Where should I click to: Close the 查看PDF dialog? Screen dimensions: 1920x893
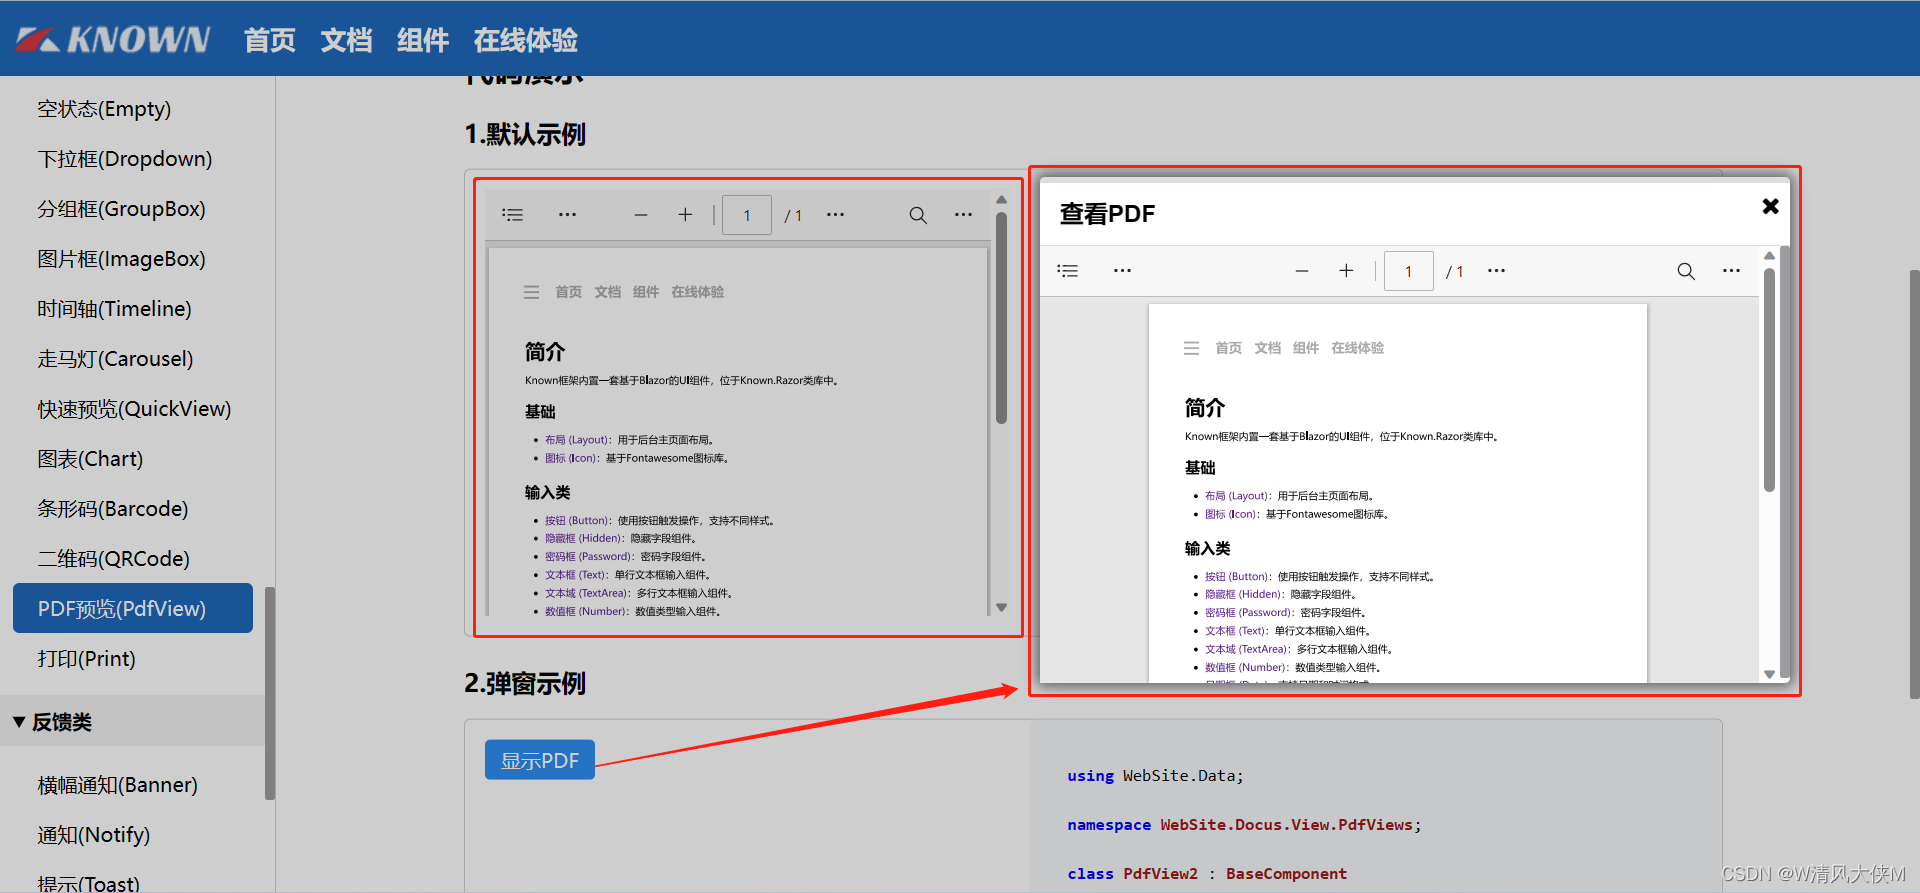tap(1770, 206)
